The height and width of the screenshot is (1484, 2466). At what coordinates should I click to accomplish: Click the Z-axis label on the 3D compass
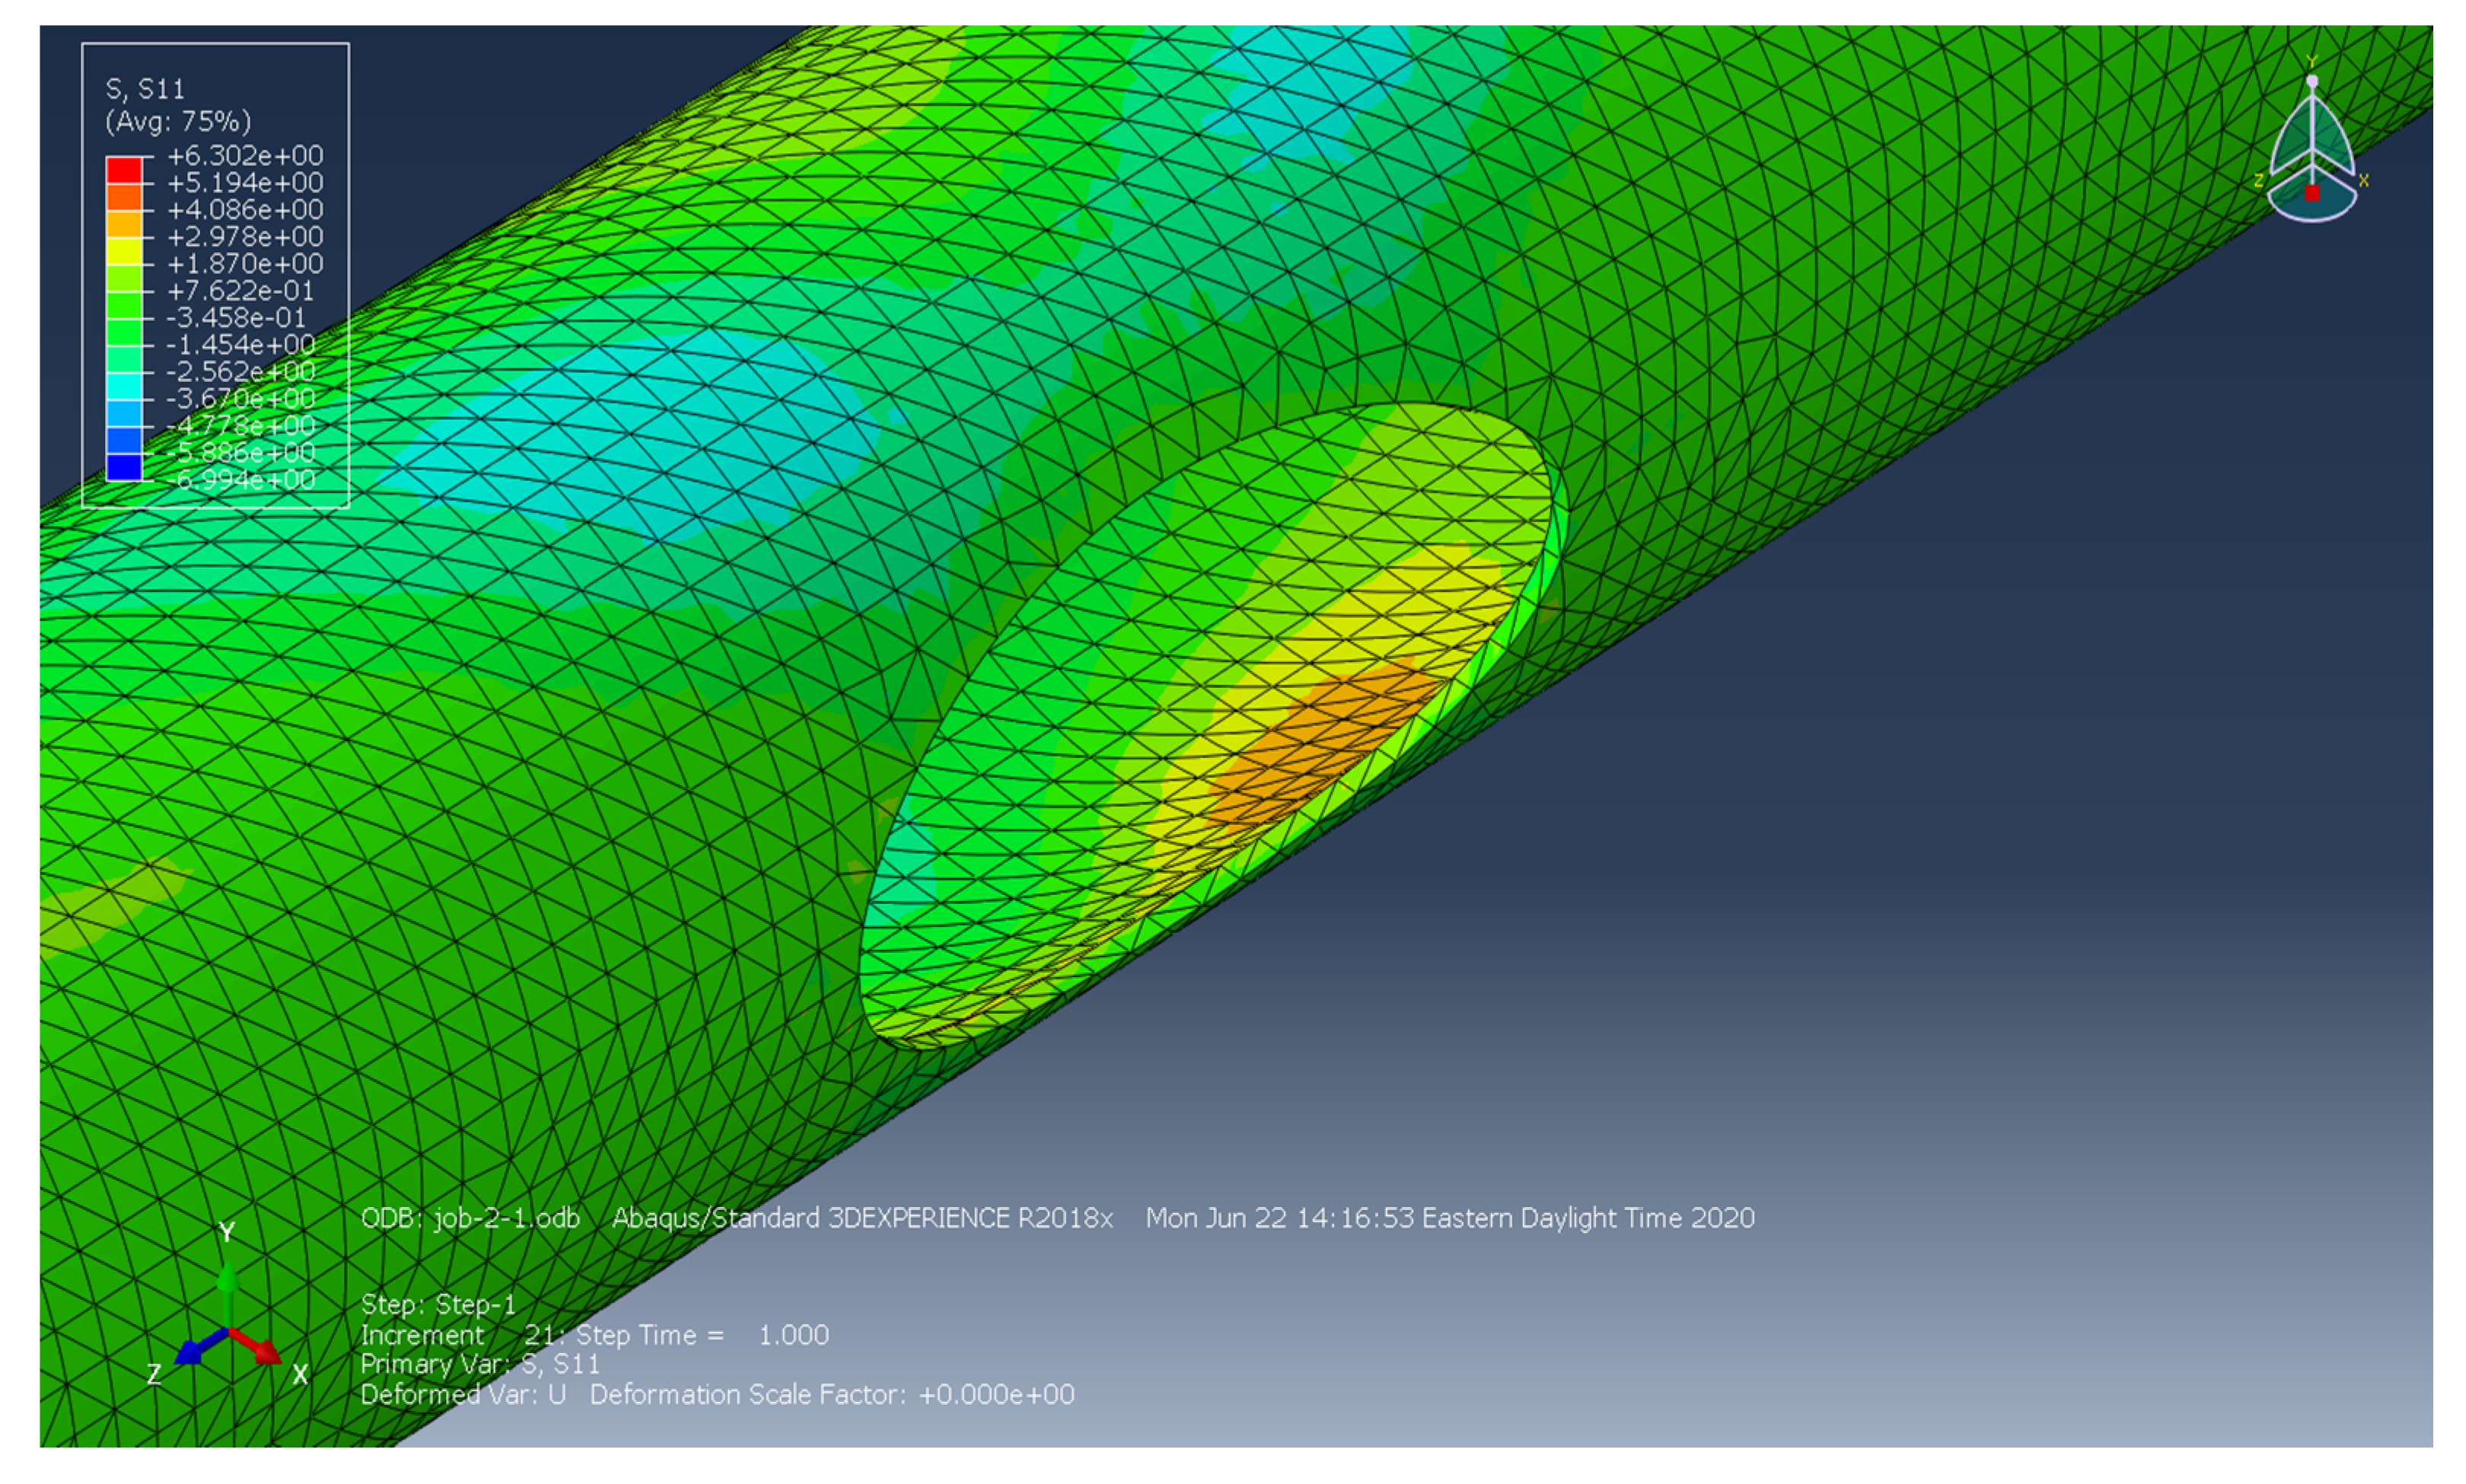(2259, 181)
